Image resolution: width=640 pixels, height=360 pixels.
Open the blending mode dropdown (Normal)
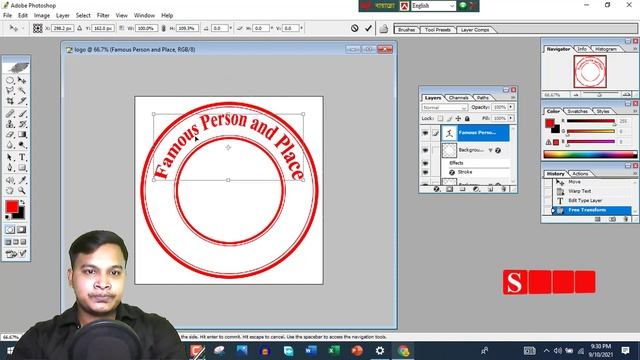tap(444, 107)
